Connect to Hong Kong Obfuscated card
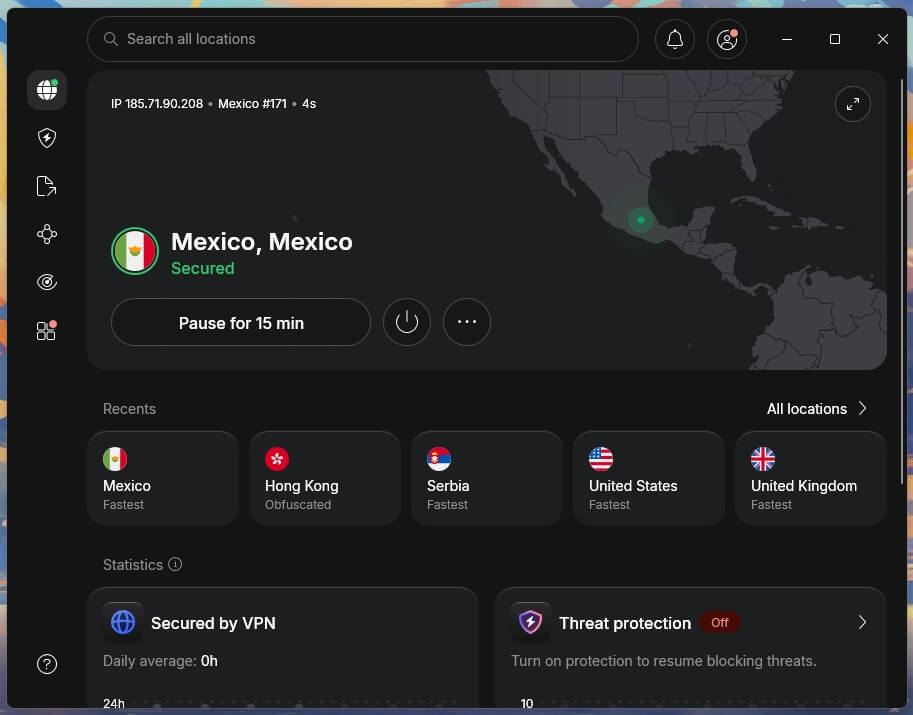 [325, 479]
